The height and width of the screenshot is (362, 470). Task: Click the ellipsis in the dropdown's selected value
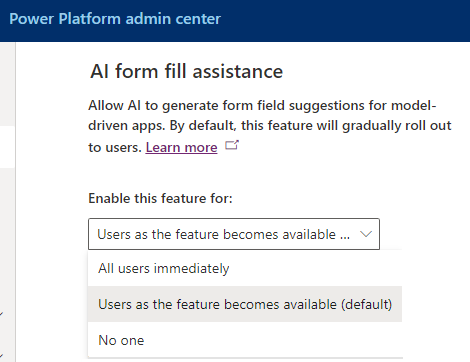click(x=345, y=235)
